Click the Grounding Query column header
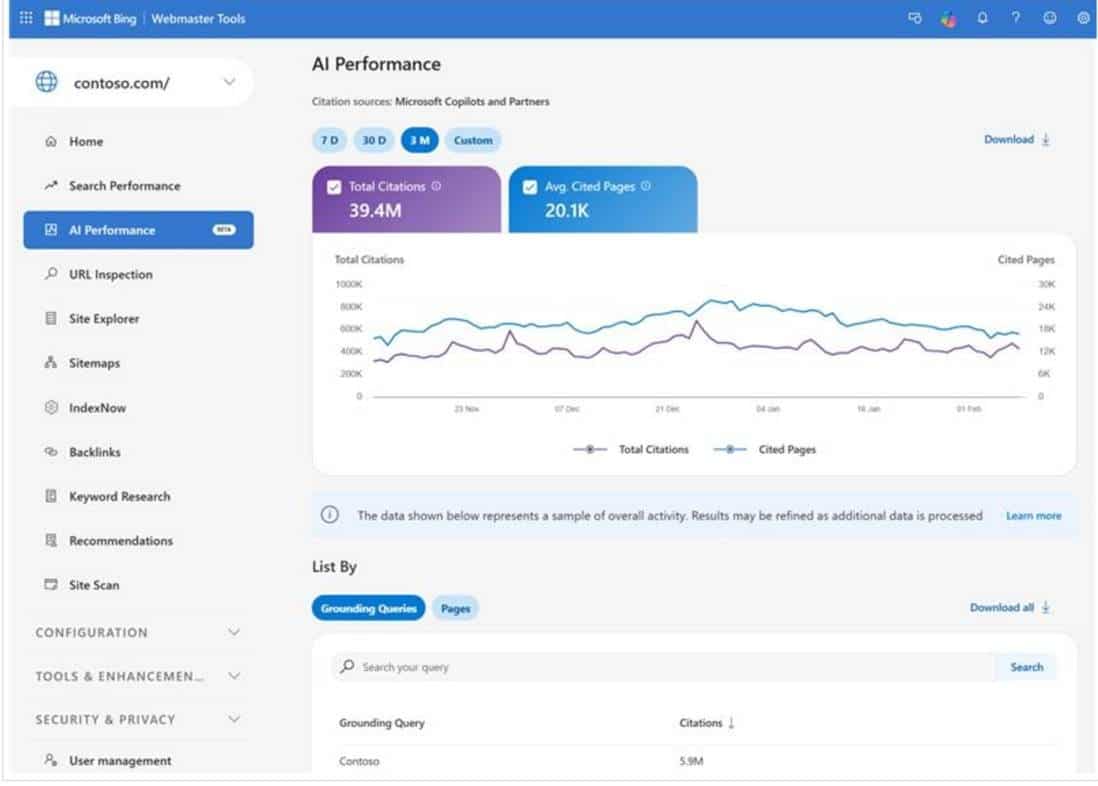The height and width of the screenshot is (786, 1098). [382, 723]
